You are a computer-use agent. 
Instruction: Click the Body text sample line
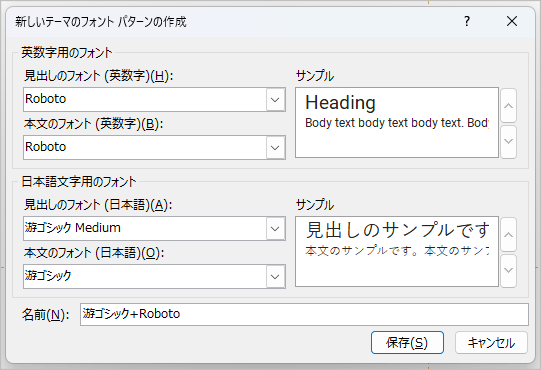coord(397,123)
